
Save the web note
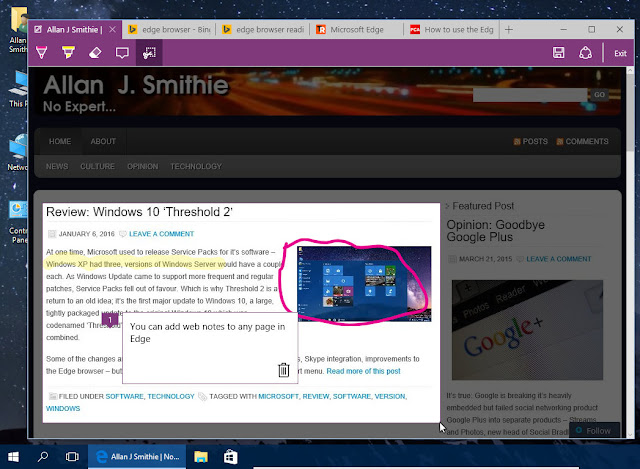[558, 53]
